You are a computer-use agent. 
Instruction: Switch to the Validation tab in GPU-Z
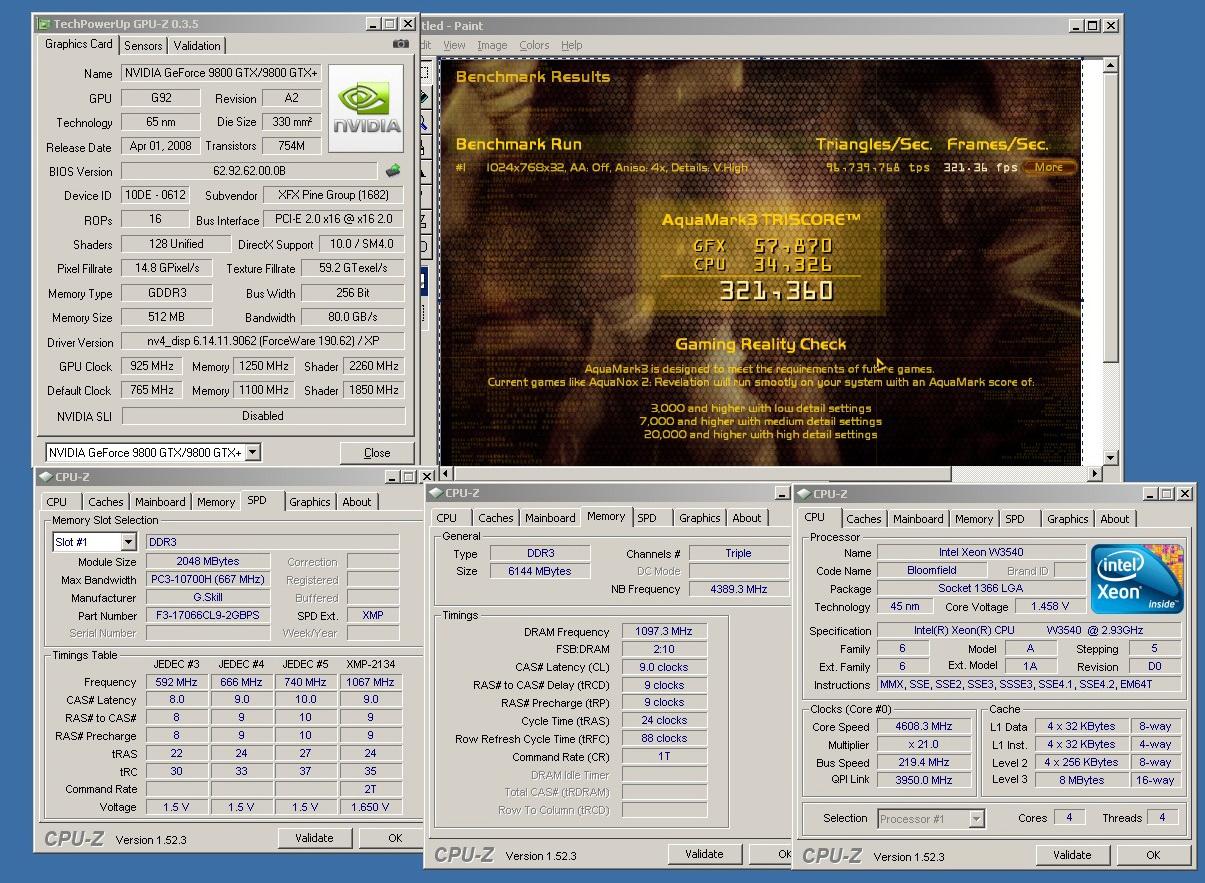coord(197,45)
